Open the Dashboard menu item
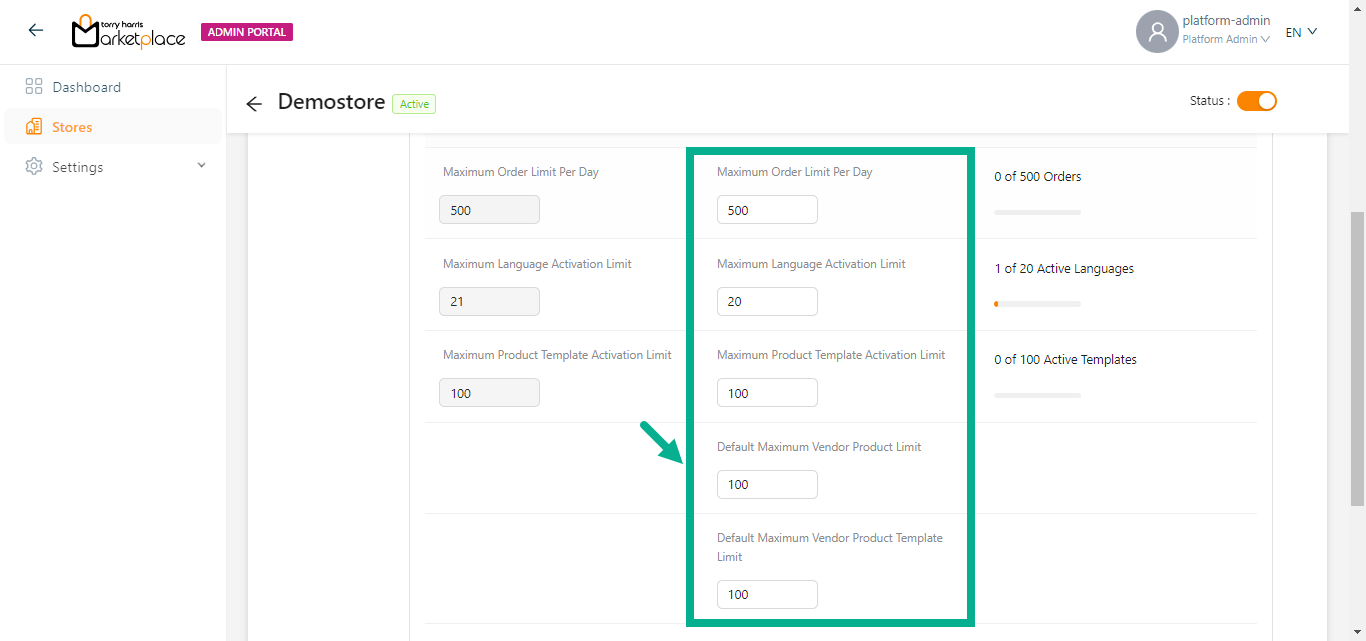The image size is (1366, 641). 86,87
